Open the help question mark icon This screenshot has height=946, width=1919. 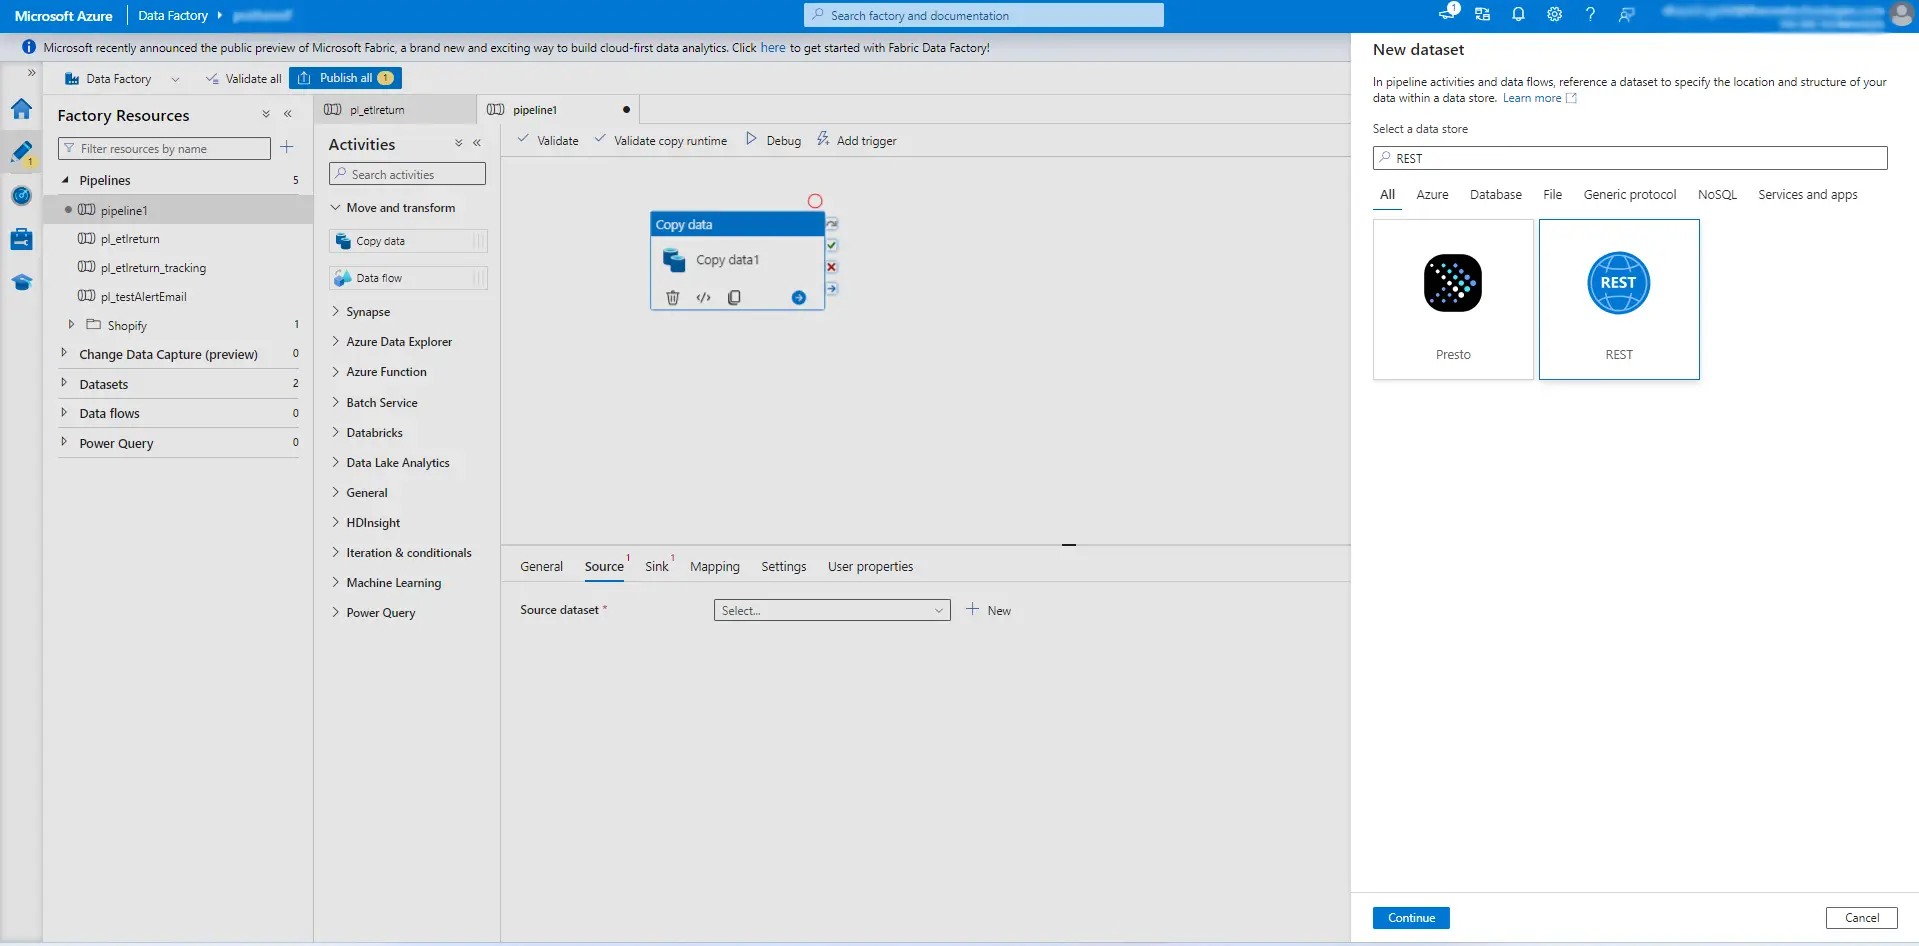point(1590,15)
